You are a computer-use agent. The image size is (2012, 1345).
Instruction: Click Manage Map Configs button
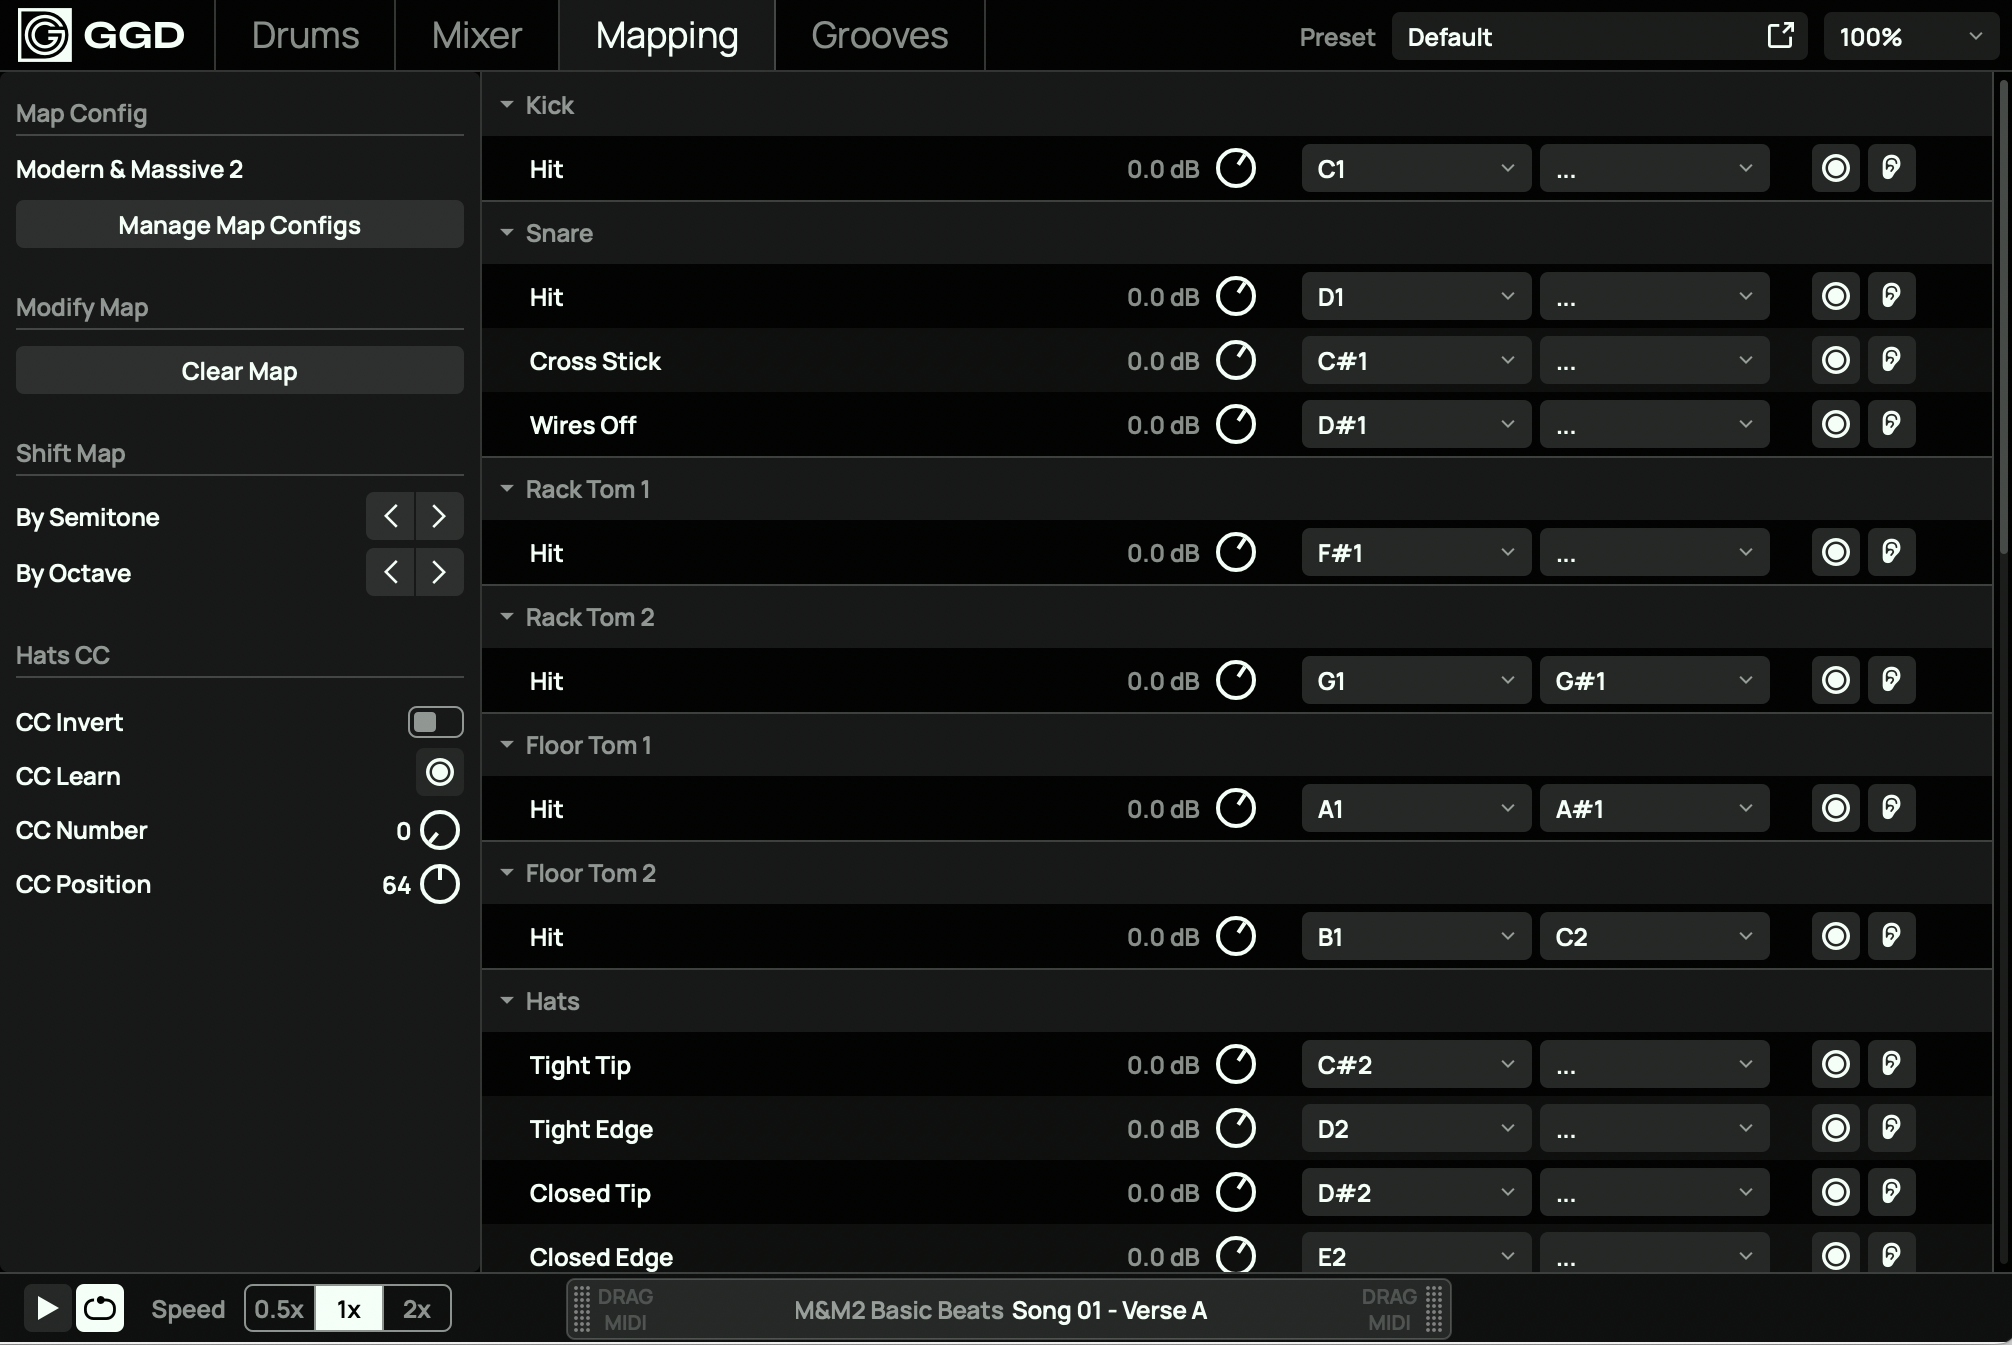[239, 224]
